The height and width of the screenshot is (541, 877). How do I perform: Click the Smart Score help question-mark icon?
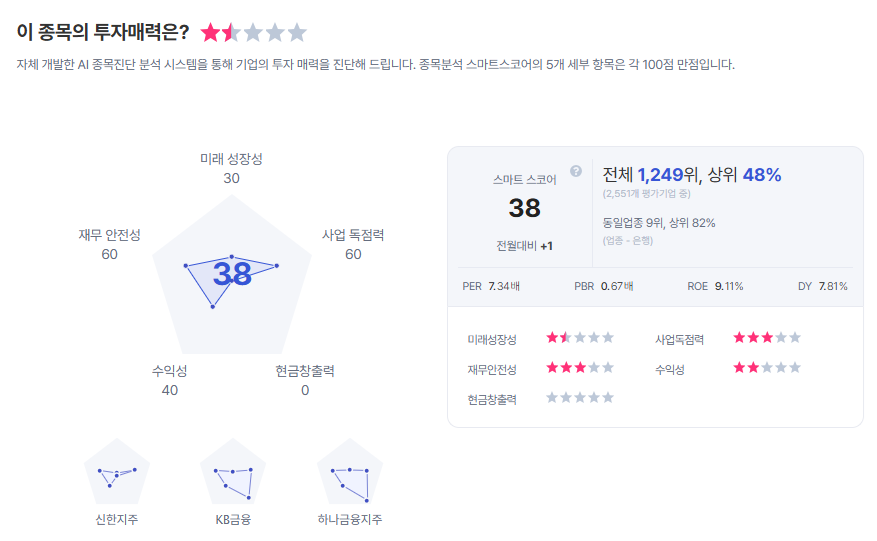coord(576,171)
